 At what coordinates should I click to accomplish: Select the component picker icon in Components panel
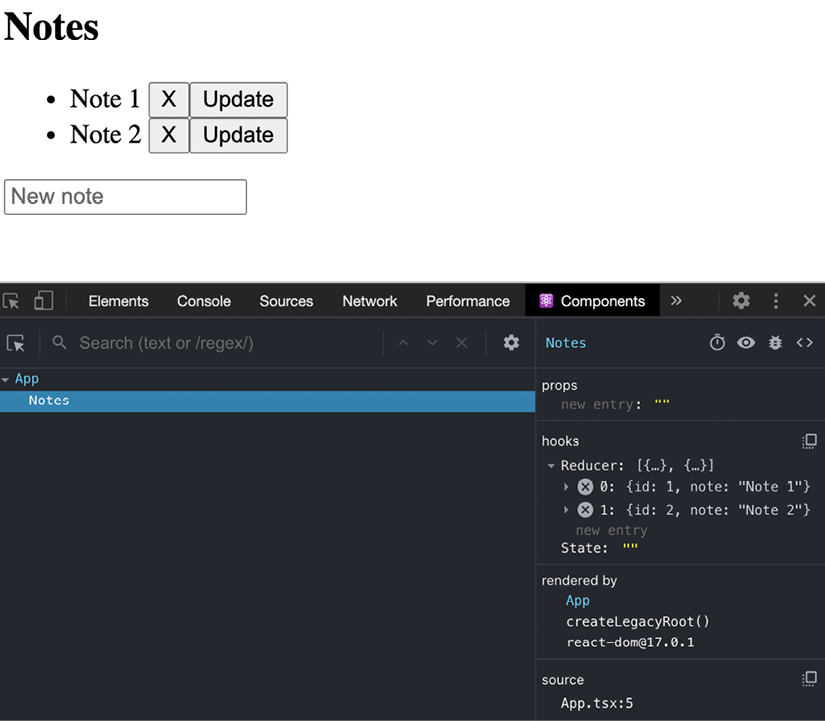coord(16,342)
